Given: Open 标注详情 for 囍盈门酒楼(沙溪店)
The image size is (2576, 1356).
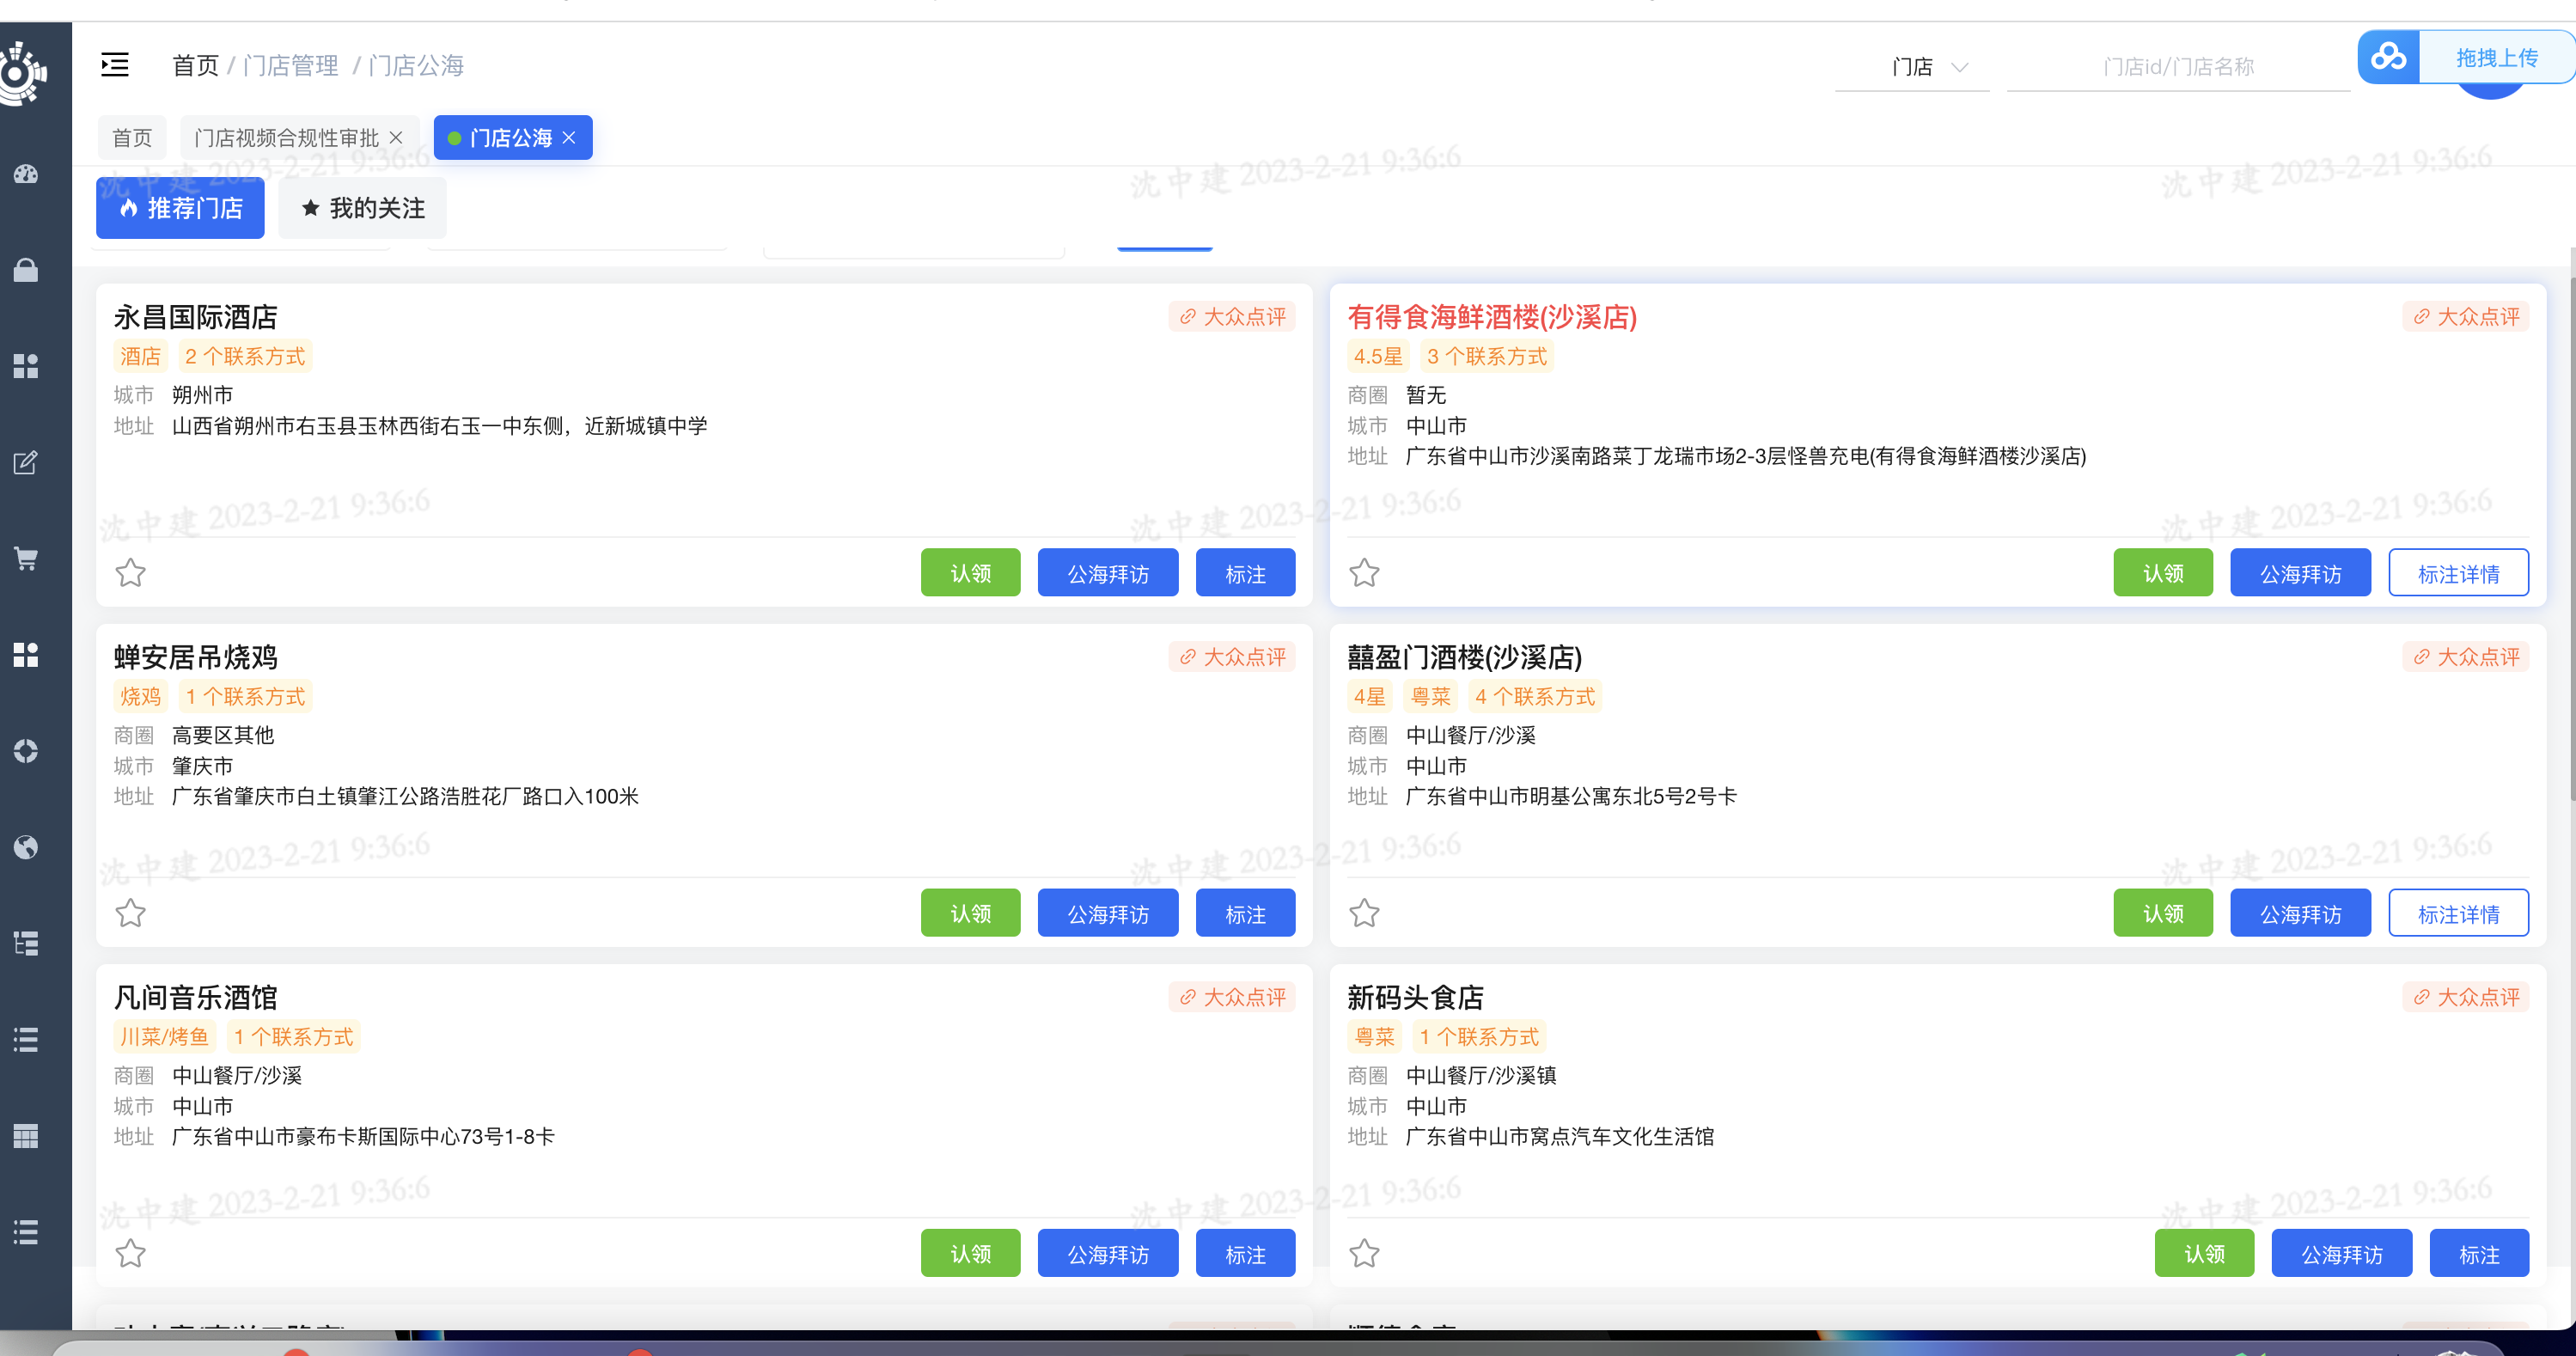Looking at the screenshot, I should (2459, 913).
